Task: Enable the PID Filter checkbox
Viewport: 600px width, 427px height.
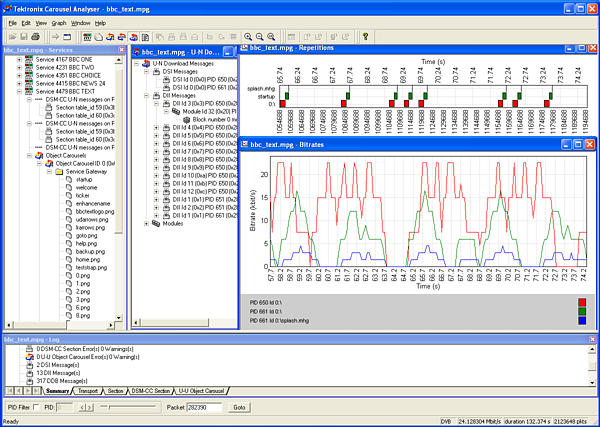Action: tap(37, 407)
